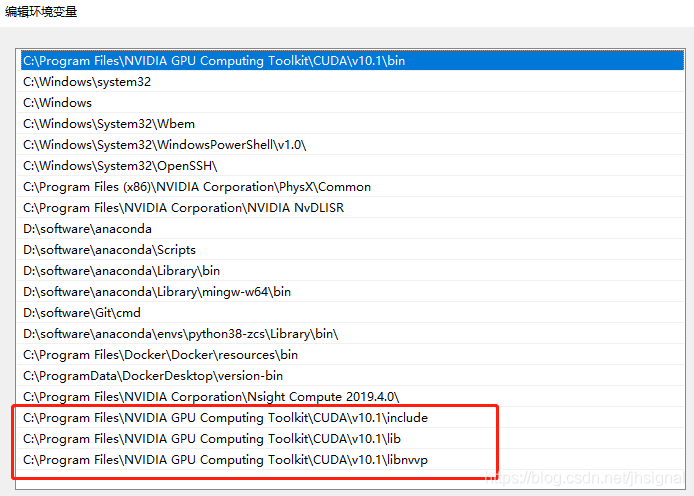Select the System32\OpenSSH path entry

pyautogui.click(x=120, y=166)
